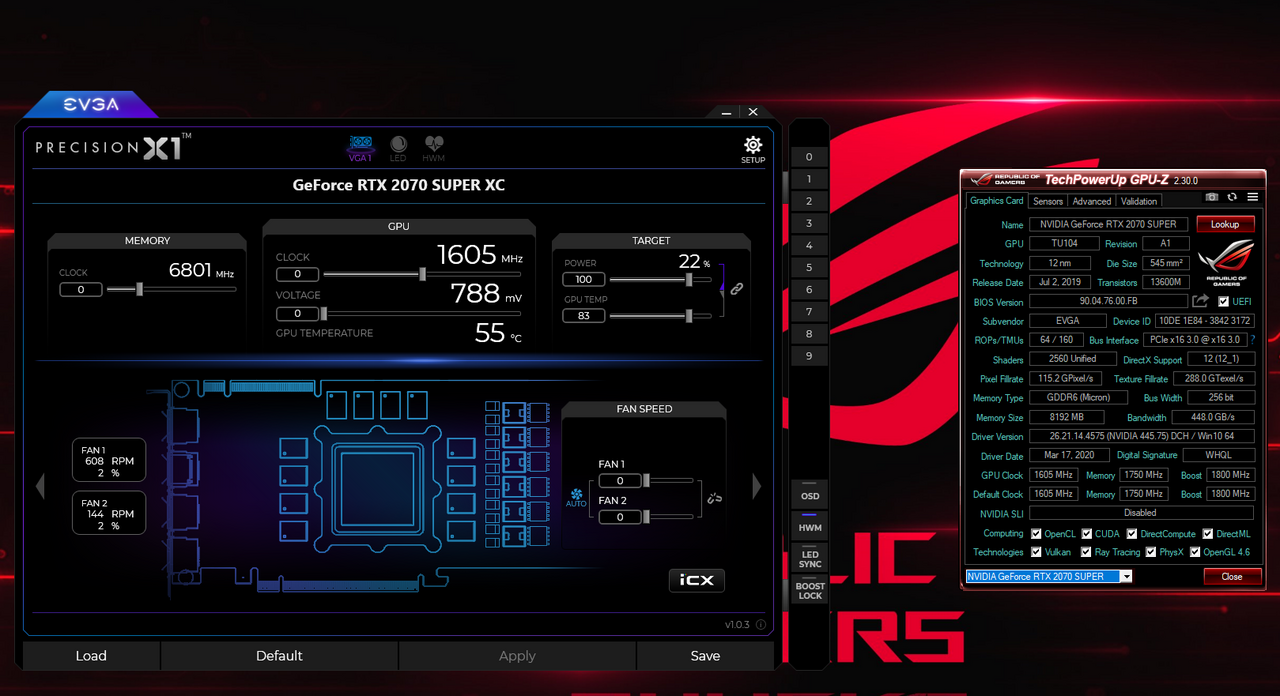Toggle the fan speed link icon
Viewport: 1280px width, 696px height.
[714, 497]
